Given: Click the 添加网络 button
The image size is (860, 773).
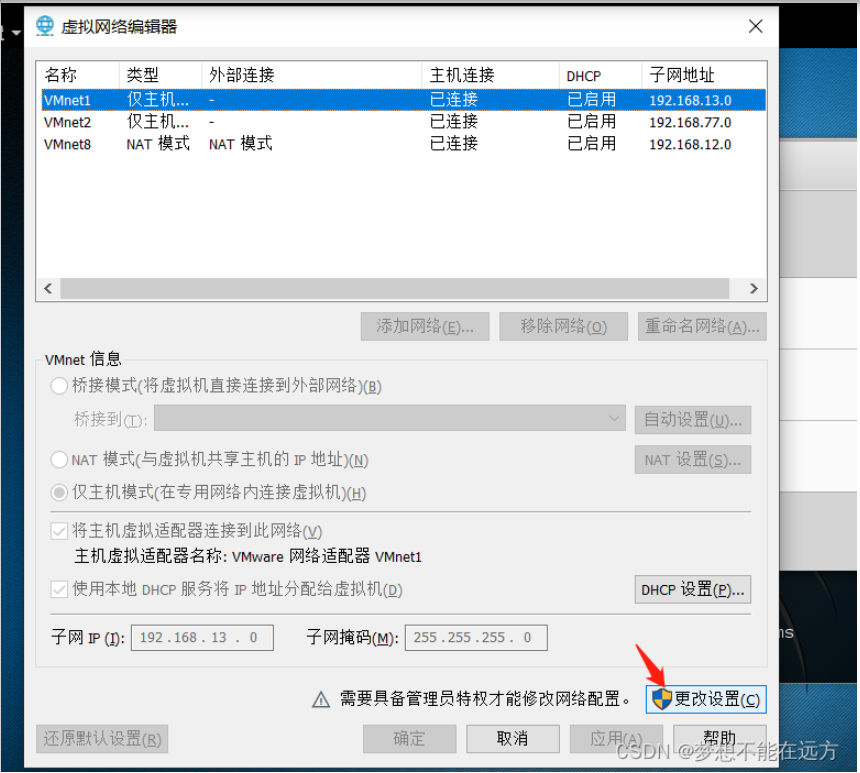Looking at the screenshot, I should coord(425,326).
